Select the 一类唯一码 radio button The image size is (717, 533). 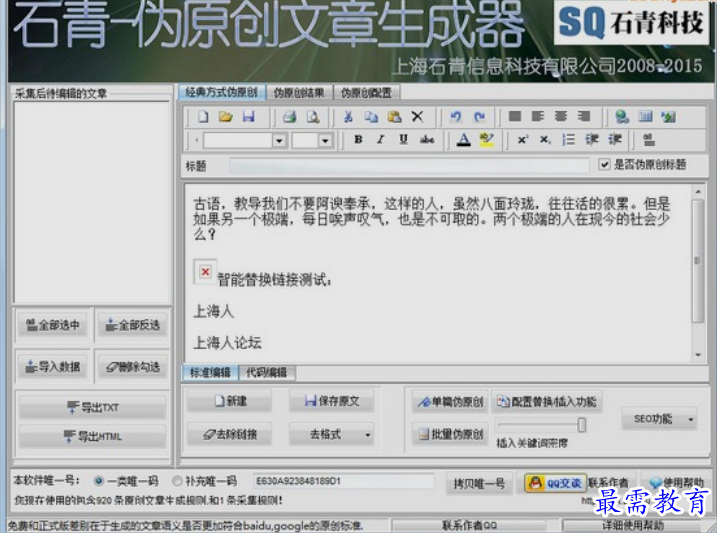tap(98, 481)
